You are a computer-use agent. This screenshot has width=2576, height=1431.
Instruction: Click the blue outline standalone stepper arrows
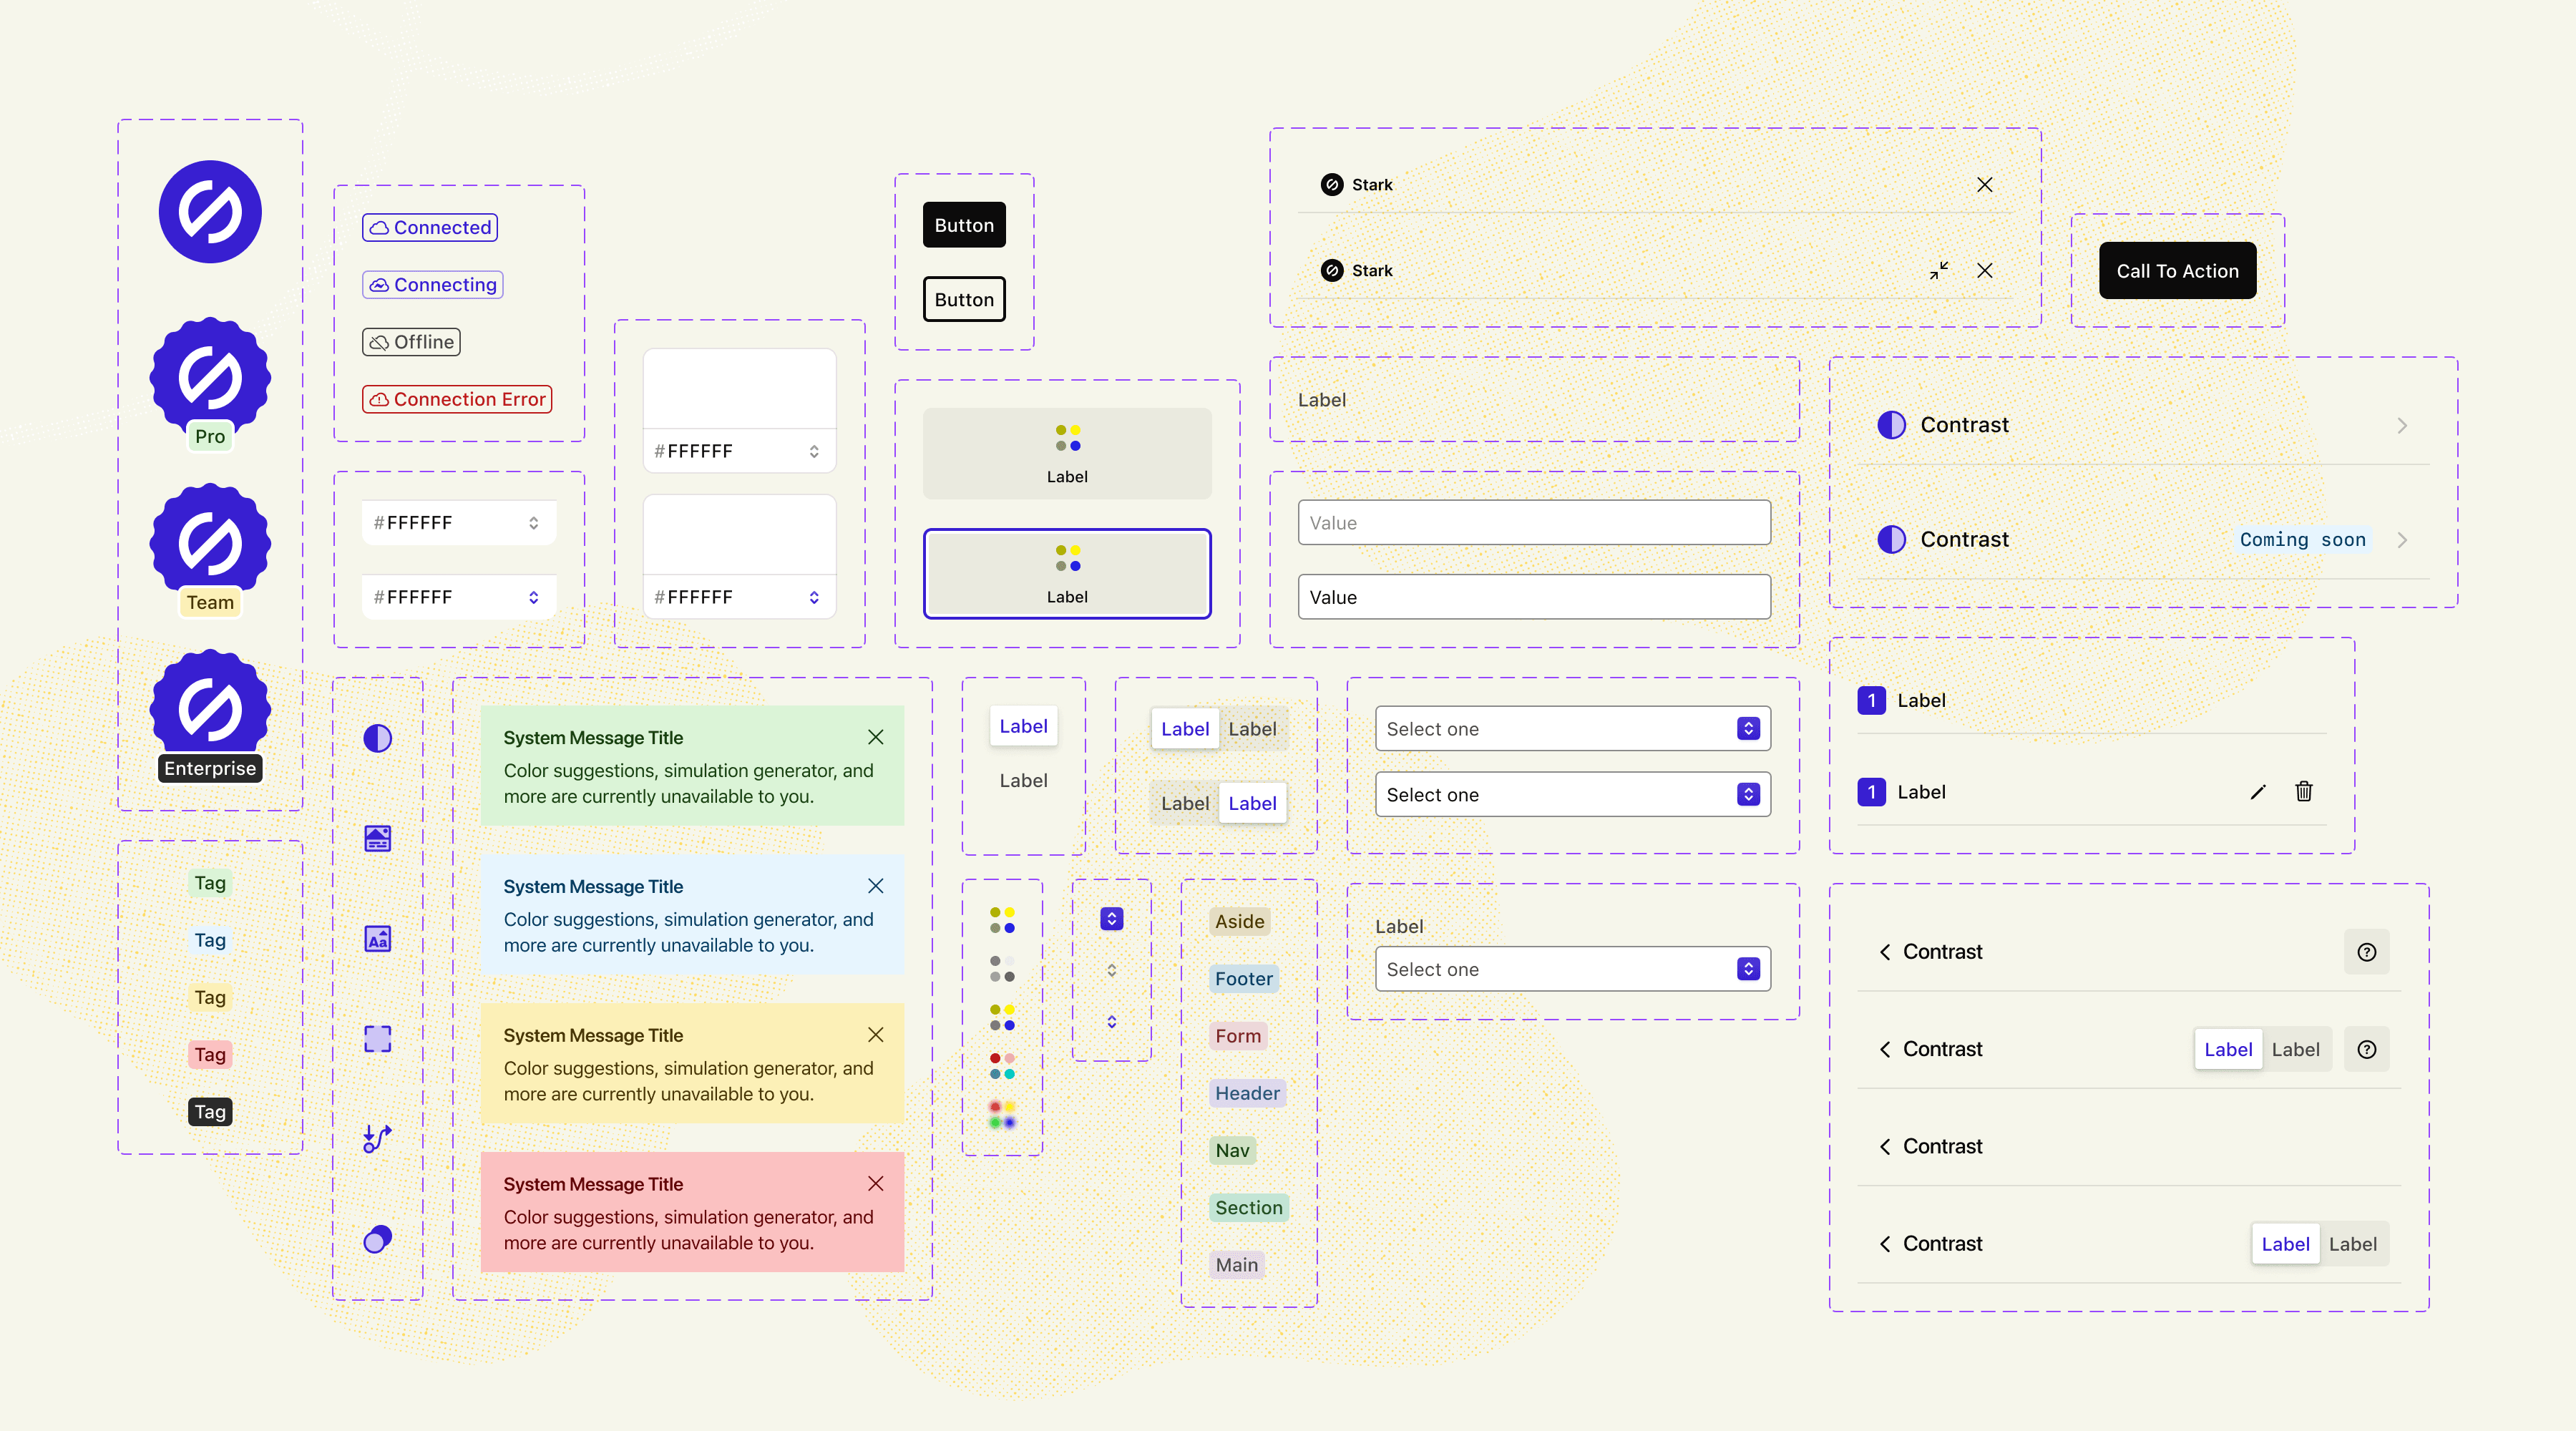point(1111,1022)
